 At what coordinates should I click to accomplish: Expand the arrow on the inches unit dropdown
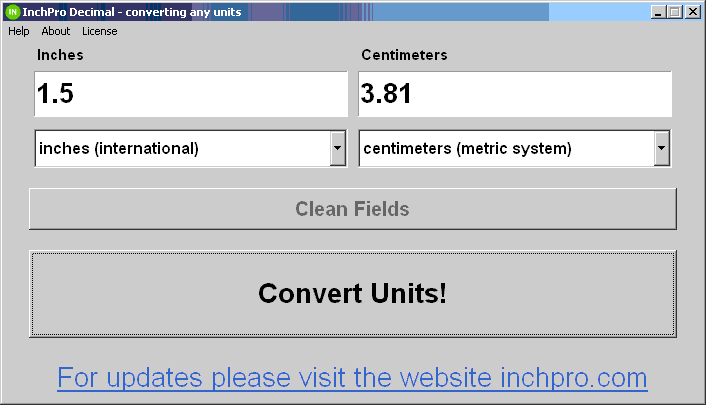click(x=338, y=148)
